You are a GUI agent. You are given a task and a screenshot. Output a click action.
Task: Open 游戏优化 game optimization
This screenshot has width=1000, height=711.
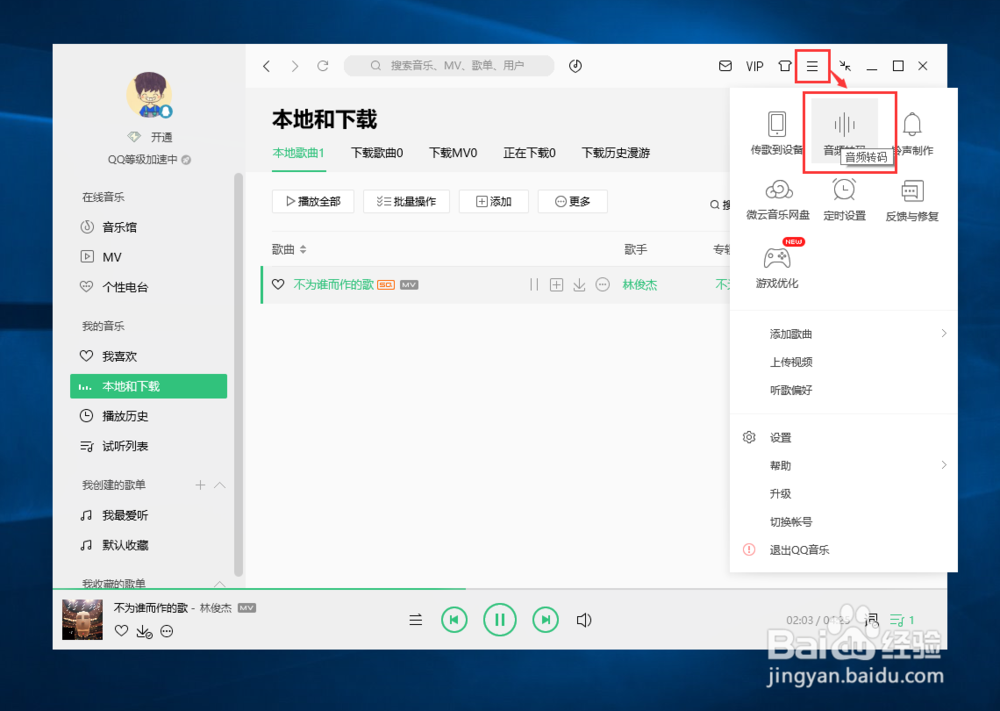tap(777, 267)
